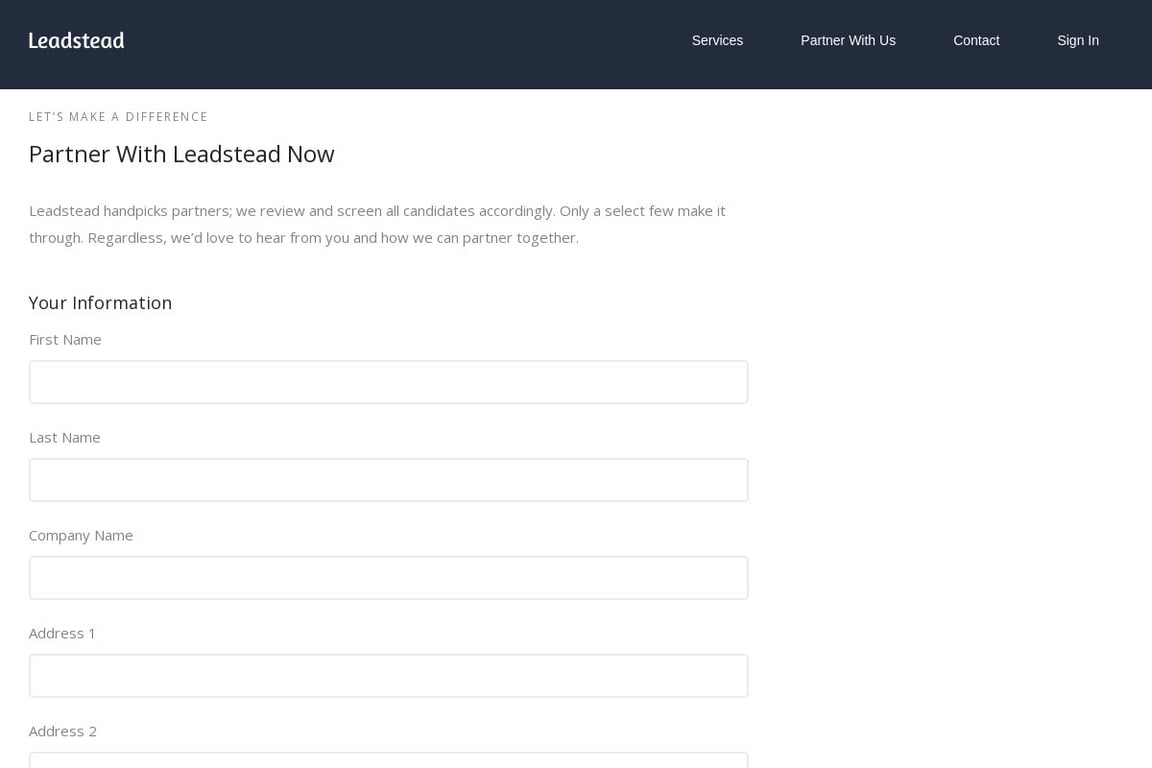Go to the Leadstead logo home link

(x=76, y=40)
